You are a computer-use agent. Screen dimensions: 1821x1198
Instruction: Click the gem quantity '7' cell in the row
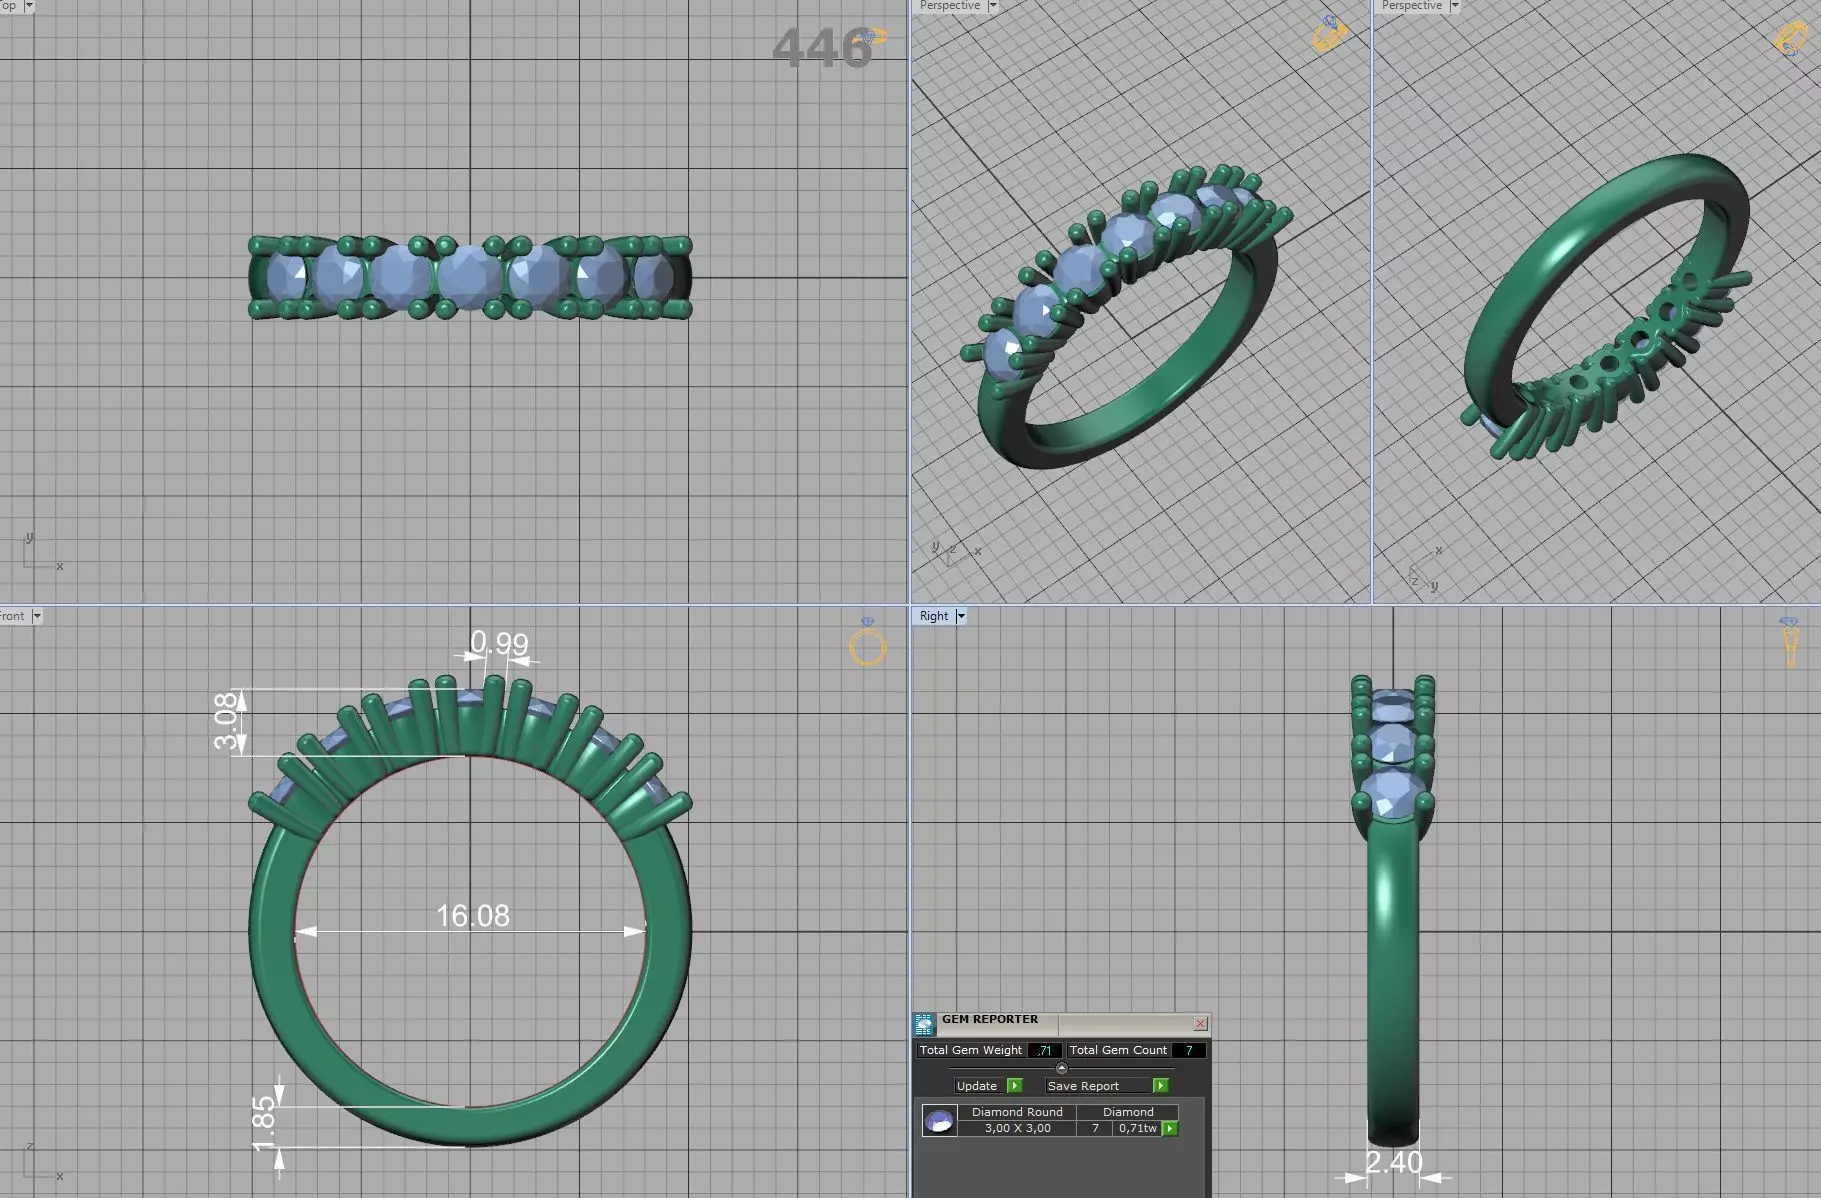coord(1095,1128)
